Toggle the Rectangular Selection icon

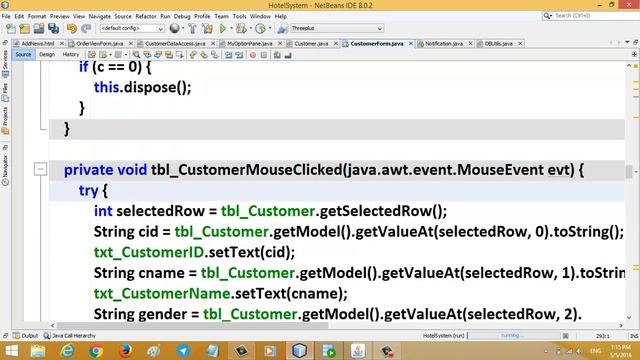click(x=180, y=55)
